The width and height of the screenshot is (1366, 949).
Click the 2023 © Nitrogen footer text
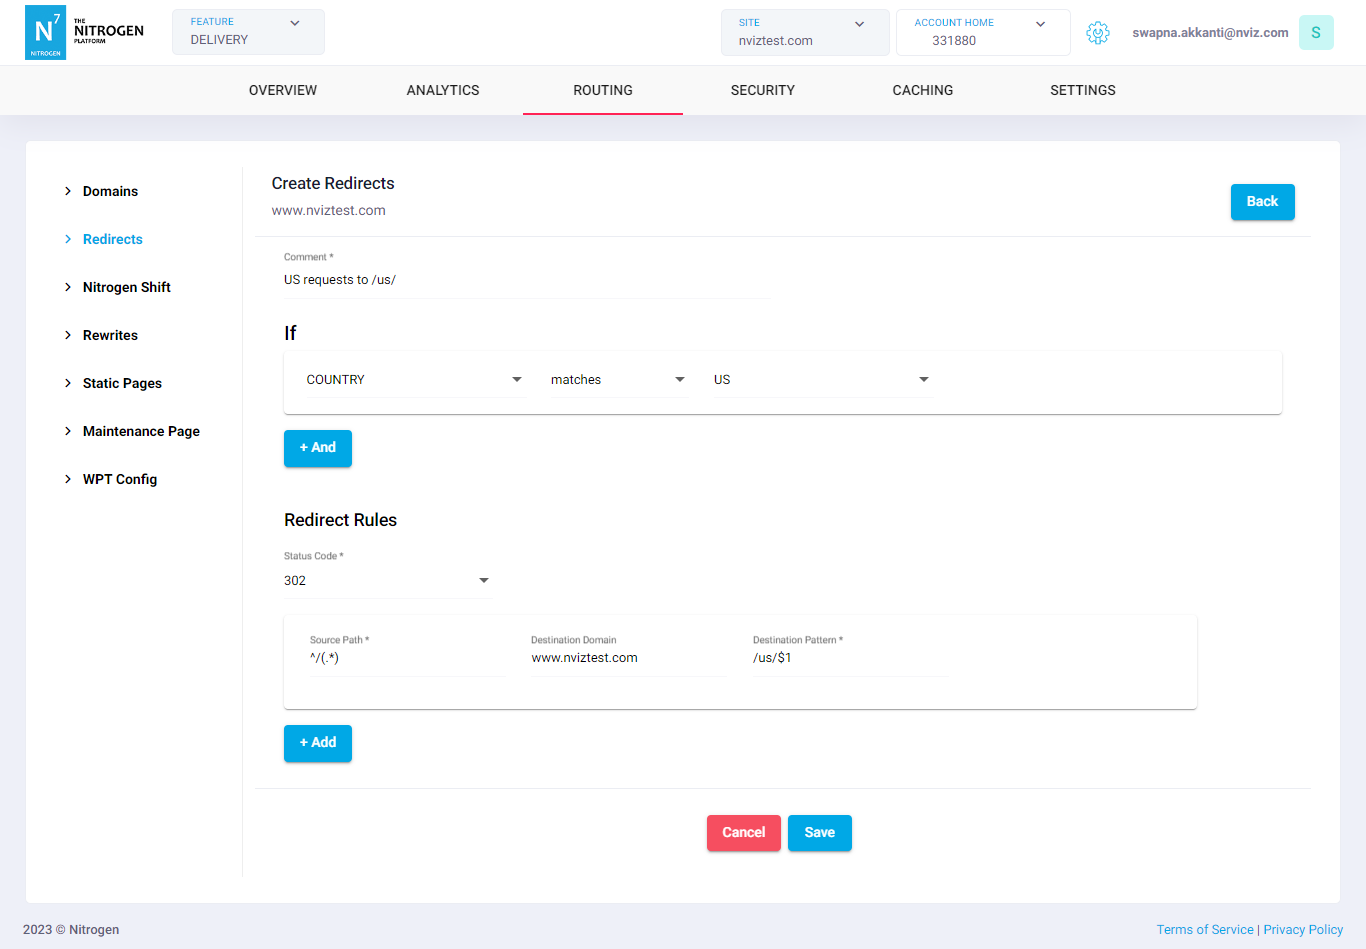(71, 930)
